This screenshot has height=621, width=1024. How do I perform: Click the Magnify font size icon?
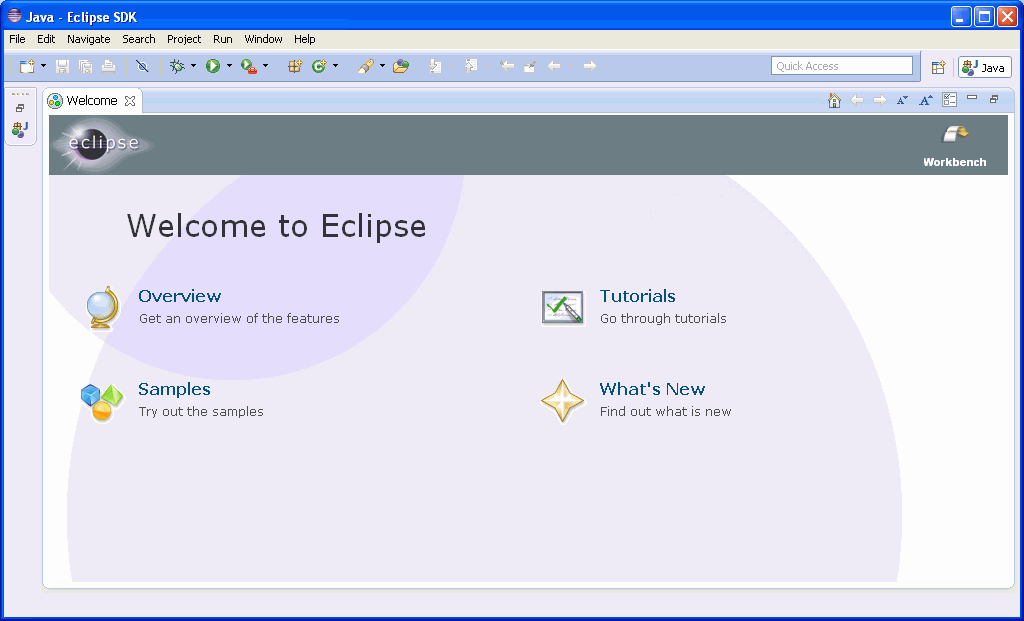click(x=925, y=100)
